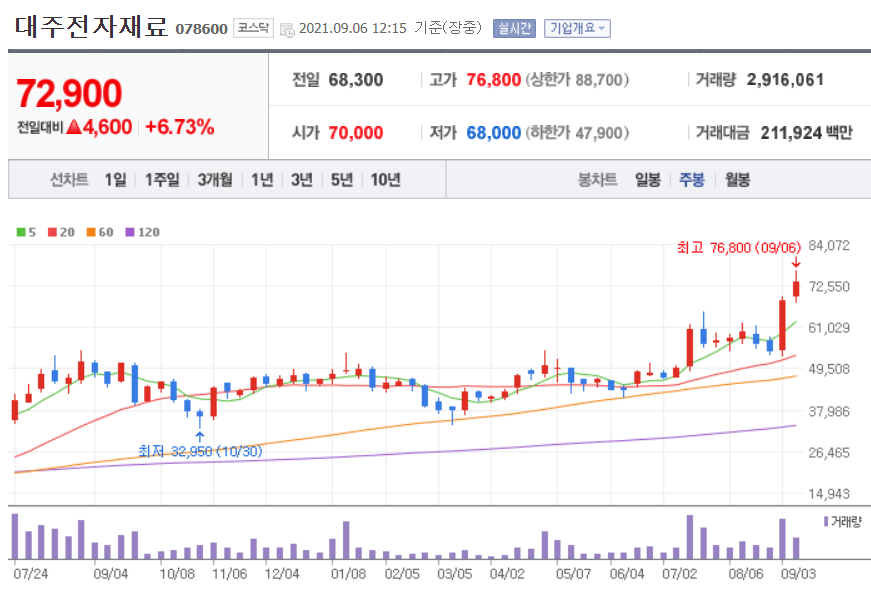The height and width of the screenshot is (591, 871).
Task: Click the 84,072 price axis label
Action: click(829, 246)
